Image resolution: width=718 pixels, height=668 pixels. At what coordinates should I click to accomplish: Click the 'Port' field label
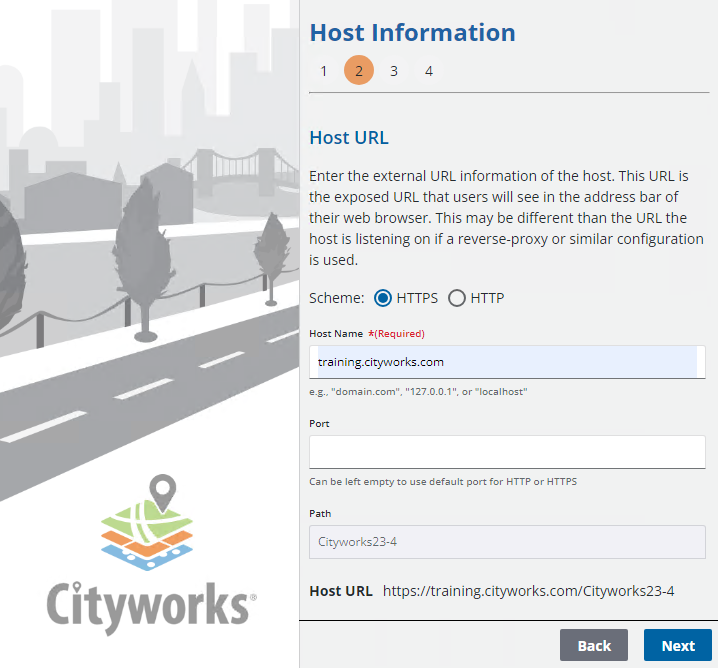pos(319,424)
